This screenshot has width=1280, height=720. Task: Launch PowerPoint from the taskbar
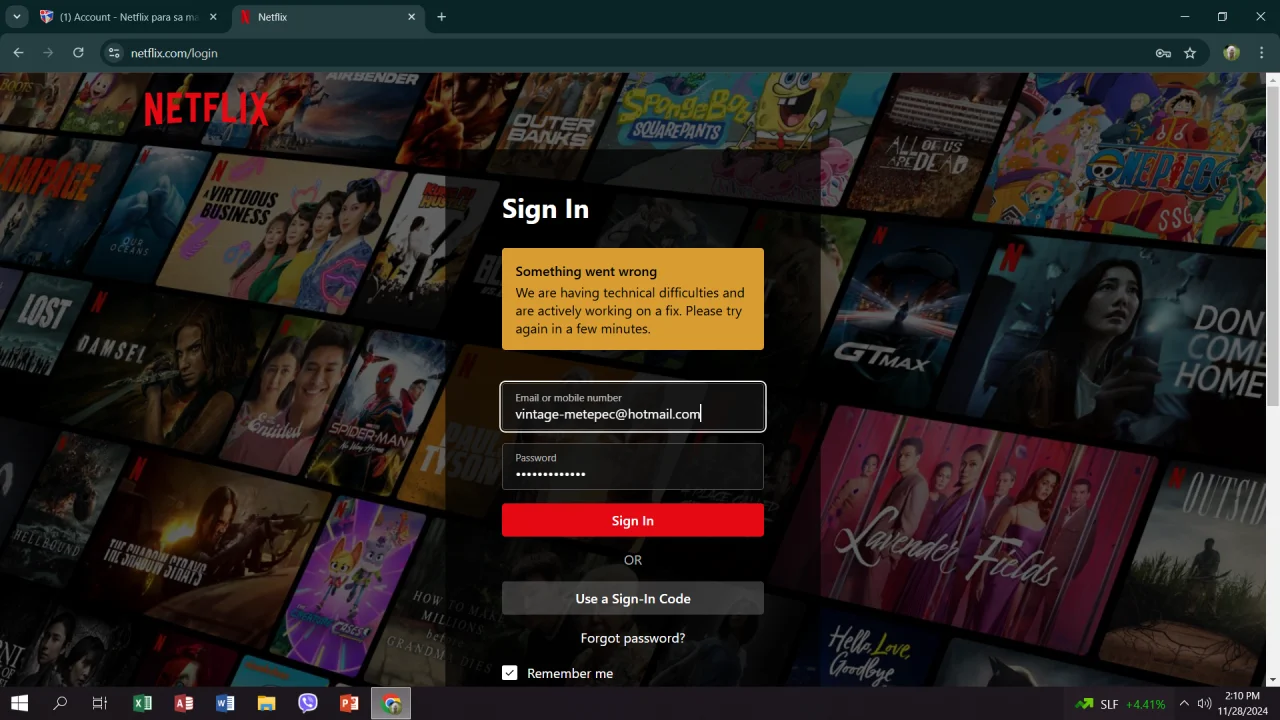pos(349,703)
